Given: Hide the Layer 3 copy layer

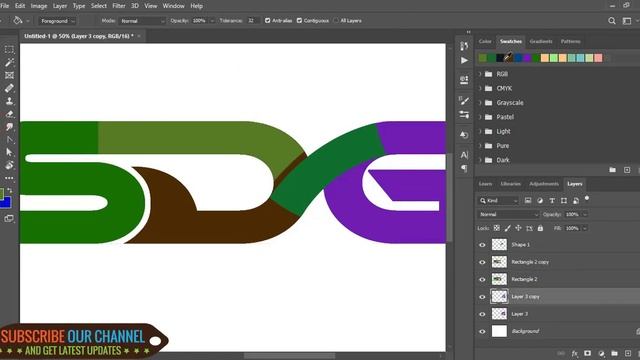Looking at the screenshot, I should (482, 297).
